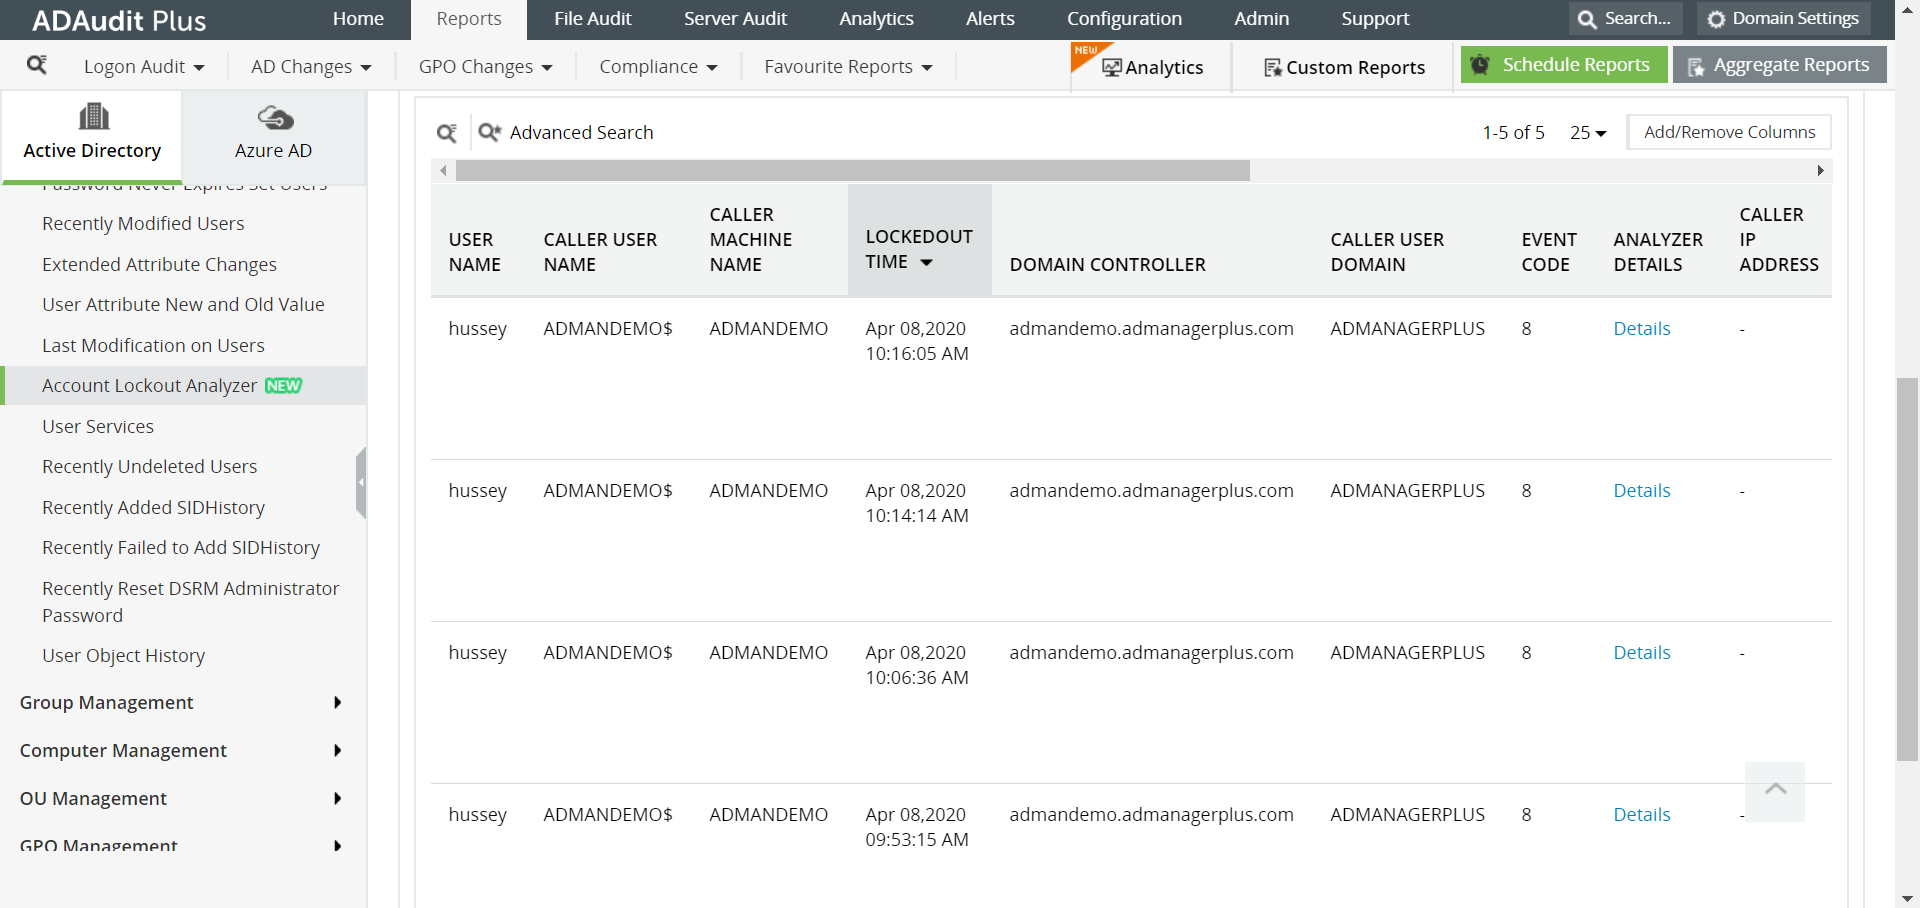Select the Active Directory building icon
Viewport: 1920px width, 908px height.
pos(92,116)
